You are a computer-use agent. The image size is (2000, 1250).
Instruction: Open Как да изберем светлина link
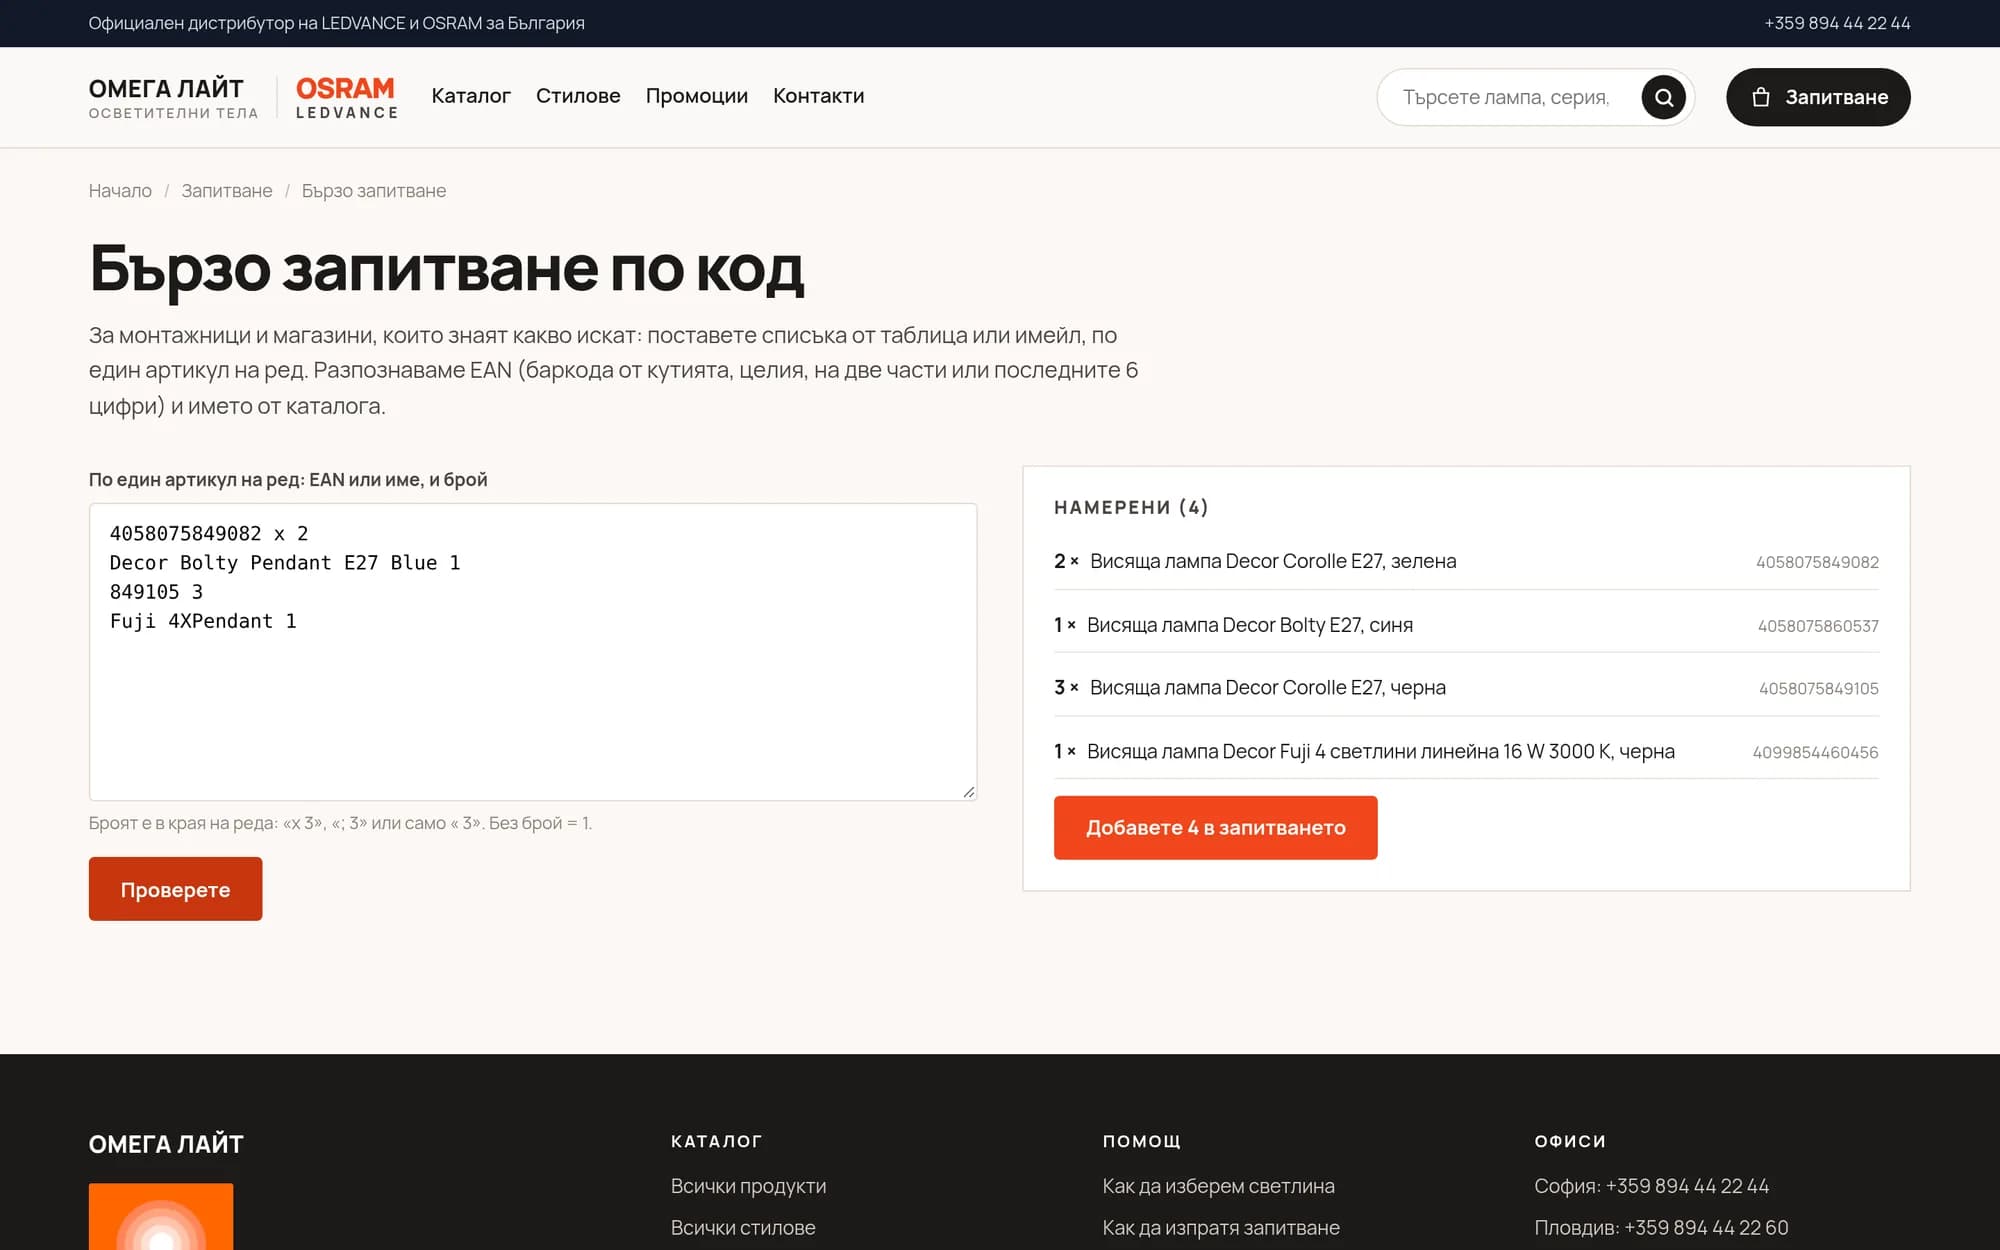coord(1218,1186)
